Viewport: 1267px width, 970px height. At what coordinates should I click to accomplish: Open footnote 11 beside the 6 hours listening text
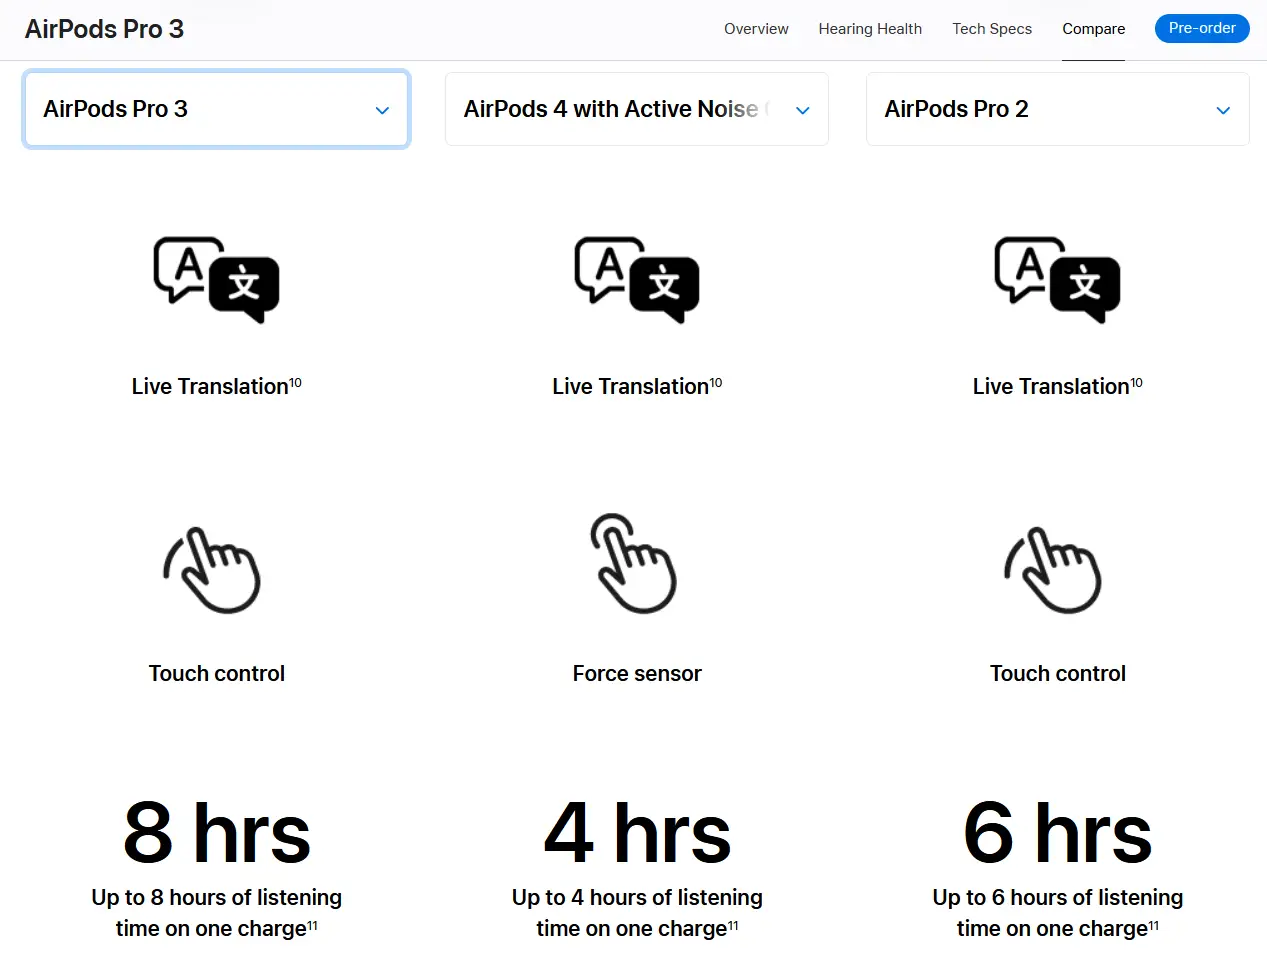click(x=1154, y=925)
